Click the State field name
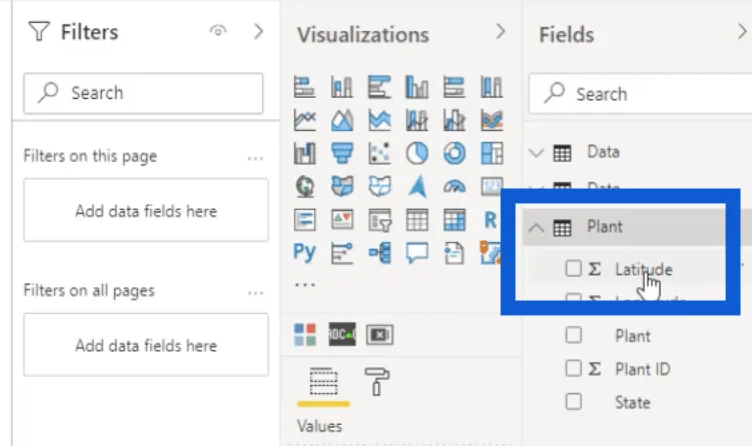Viewport: 752px width, 446px height. pos(633,402)
